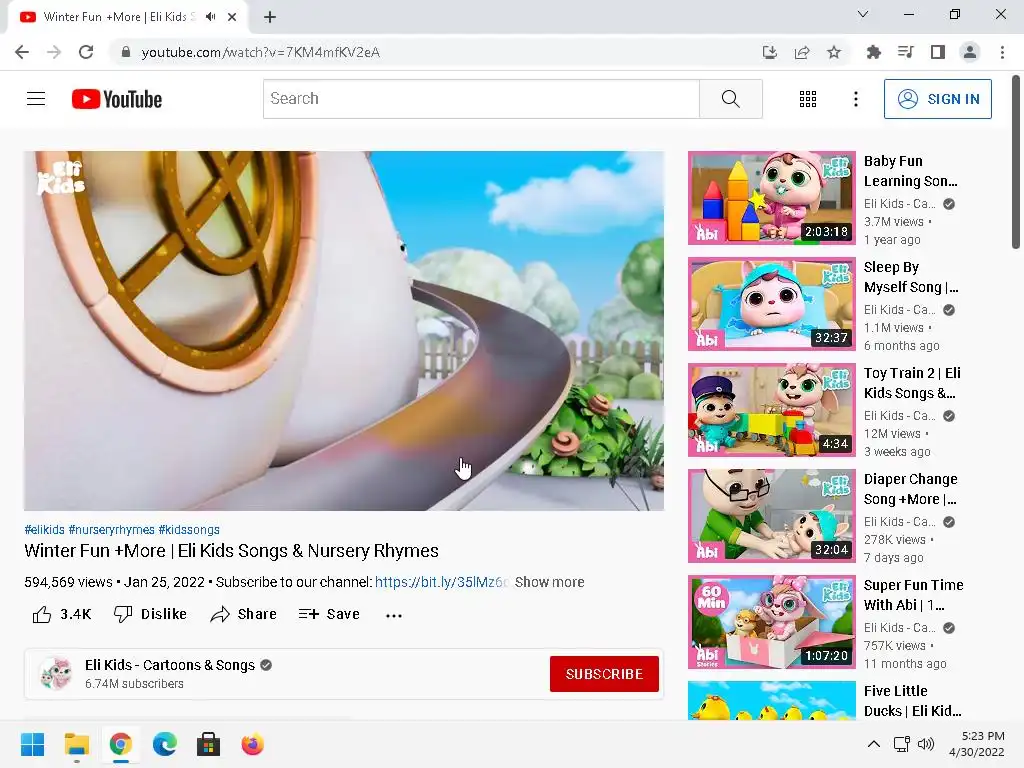Open more actions ellipsis under video

[394, 615]
